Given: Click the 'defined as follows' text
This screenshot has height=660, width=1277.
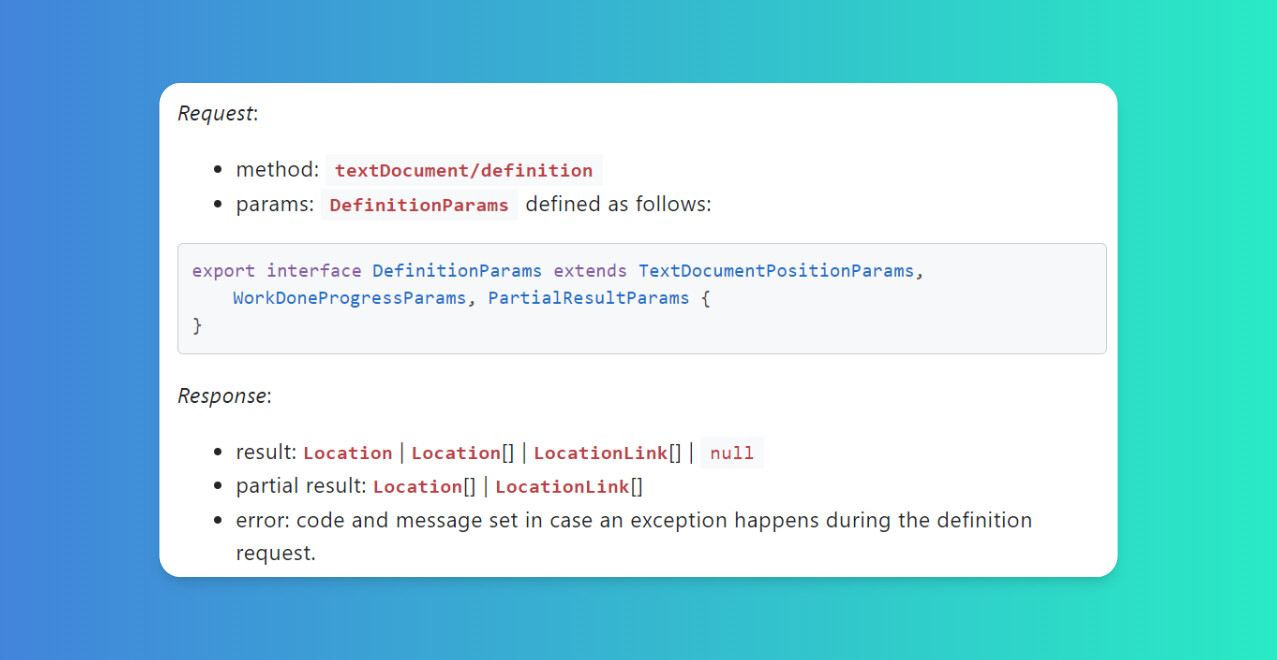Looking at the screenshot, I should click(618, 205).
